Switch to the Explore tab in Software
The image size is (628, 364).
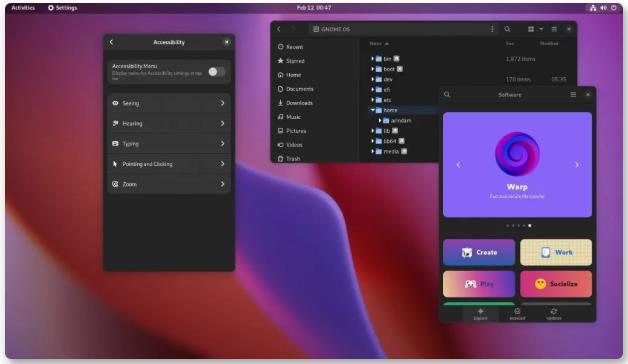point(481,314)
